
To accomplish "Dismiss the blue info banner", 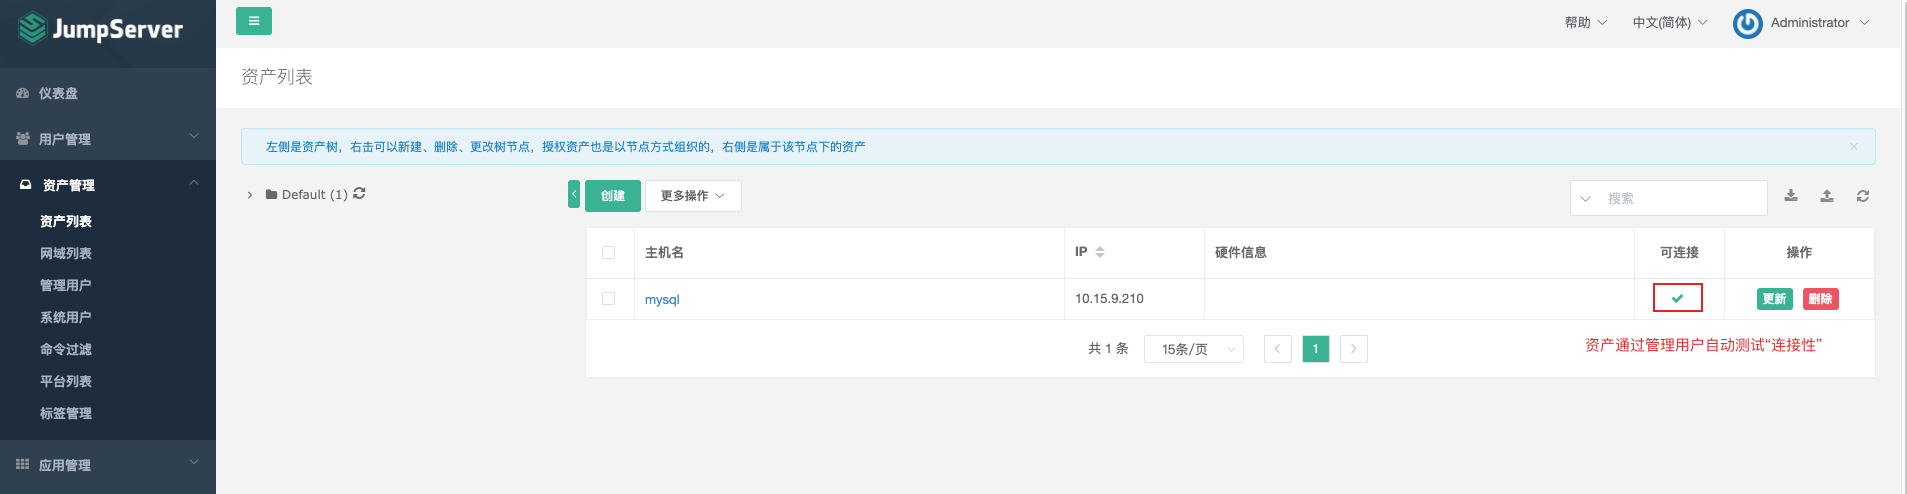I will (x=1854, y=147).
